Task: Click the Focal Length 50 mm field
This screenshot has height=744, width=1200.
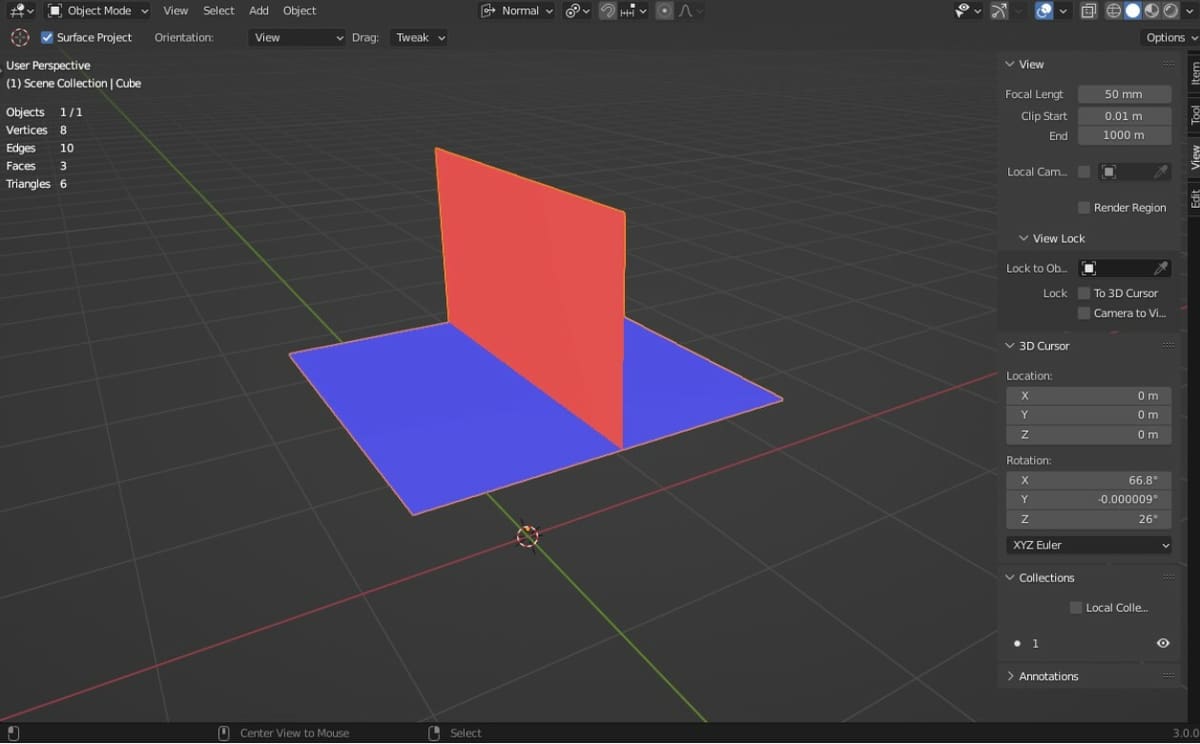Action: [1124, 94]
